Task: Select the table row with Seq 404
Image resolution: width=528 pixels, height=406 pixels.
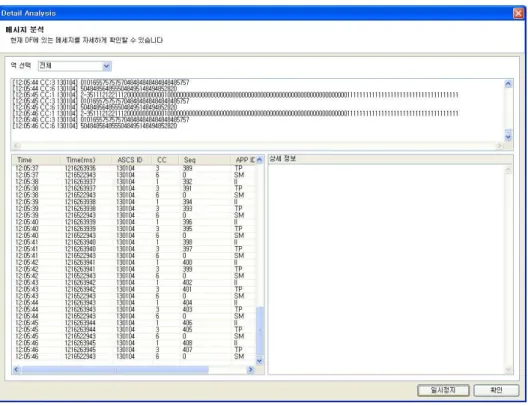Action: [x=134, y=303]
